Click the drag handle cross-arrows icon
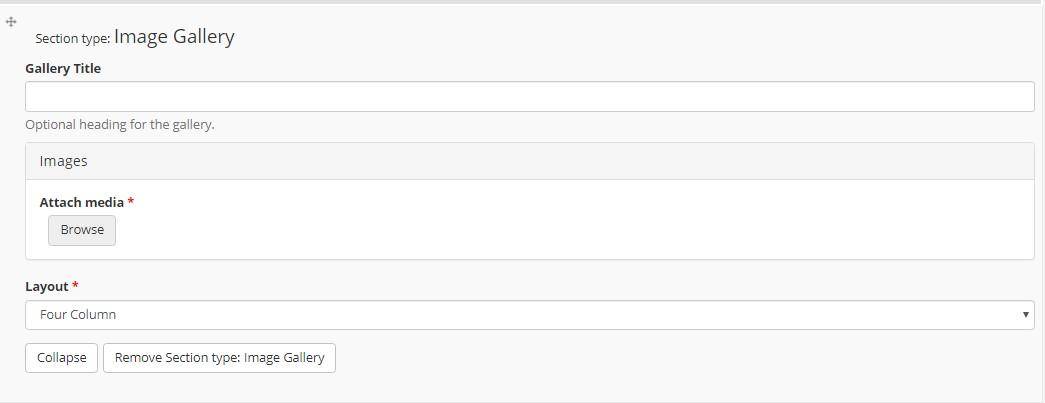The width and height of the screenshot is (1045, 403). [x=11, y=22]
